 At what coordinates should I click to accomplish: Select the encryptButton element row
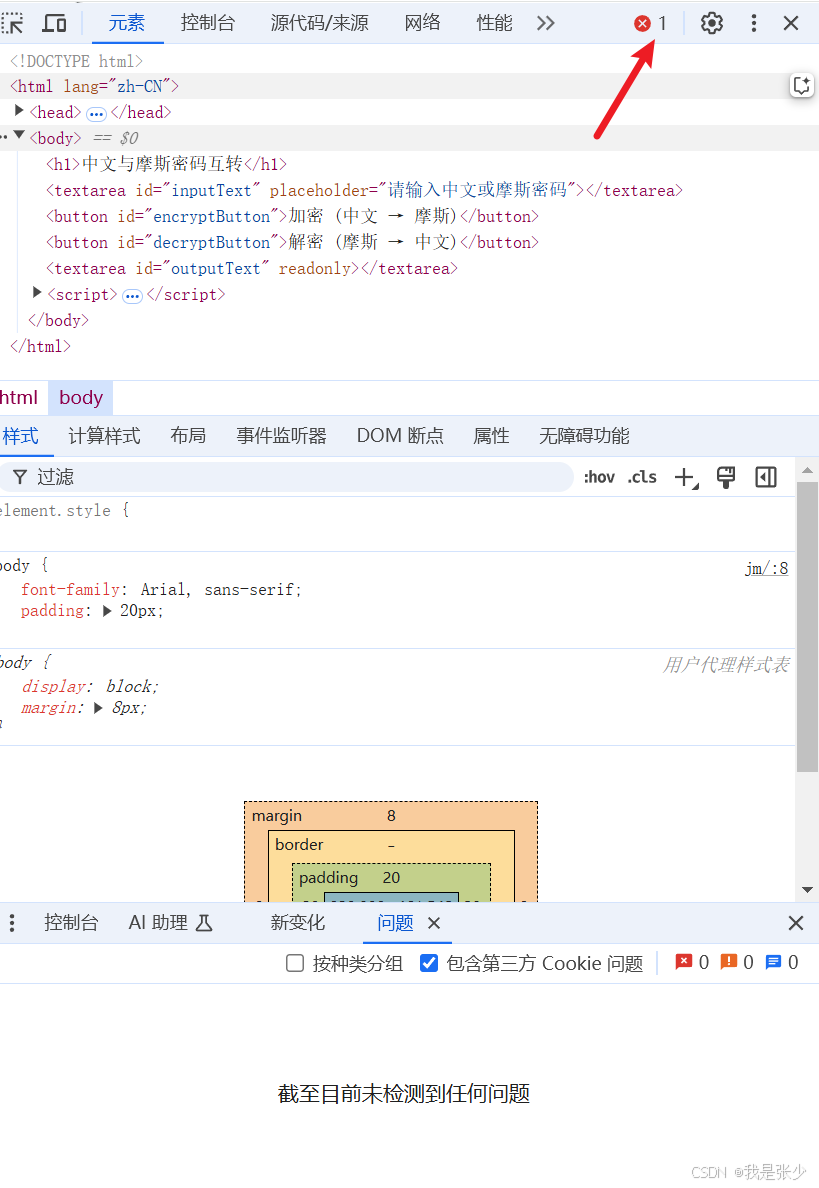[292, 216]
